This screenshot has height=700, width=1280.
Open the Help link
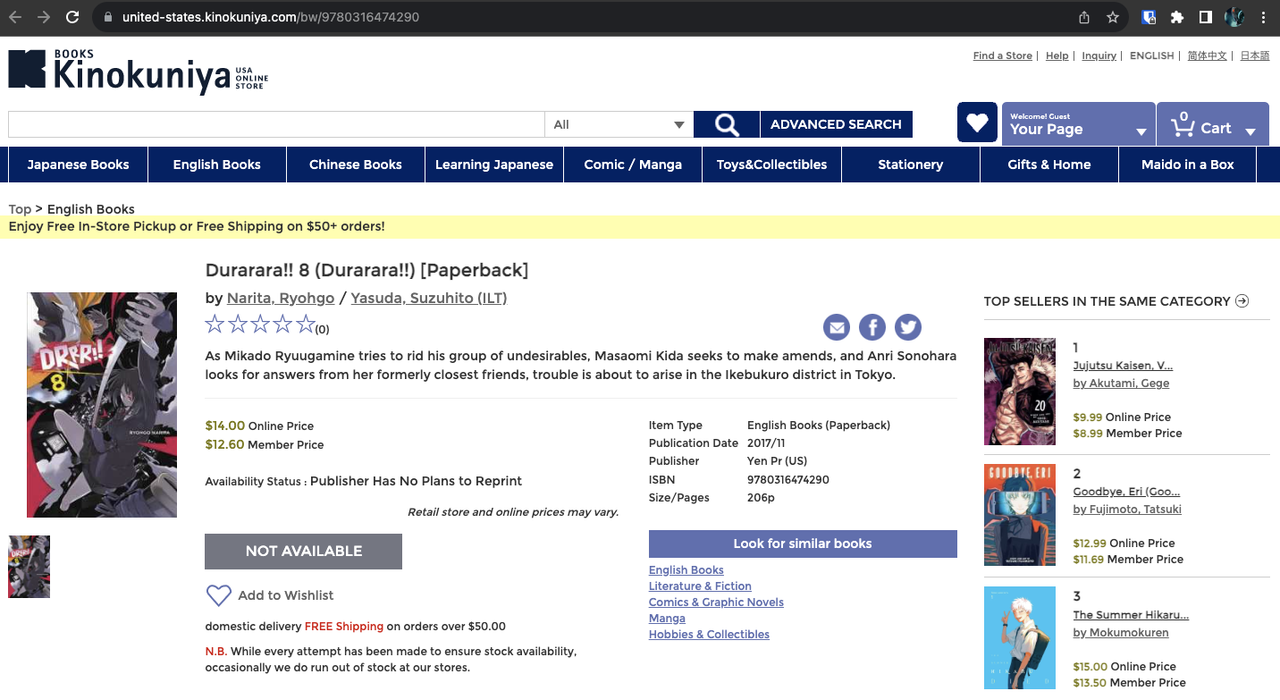1057,56
